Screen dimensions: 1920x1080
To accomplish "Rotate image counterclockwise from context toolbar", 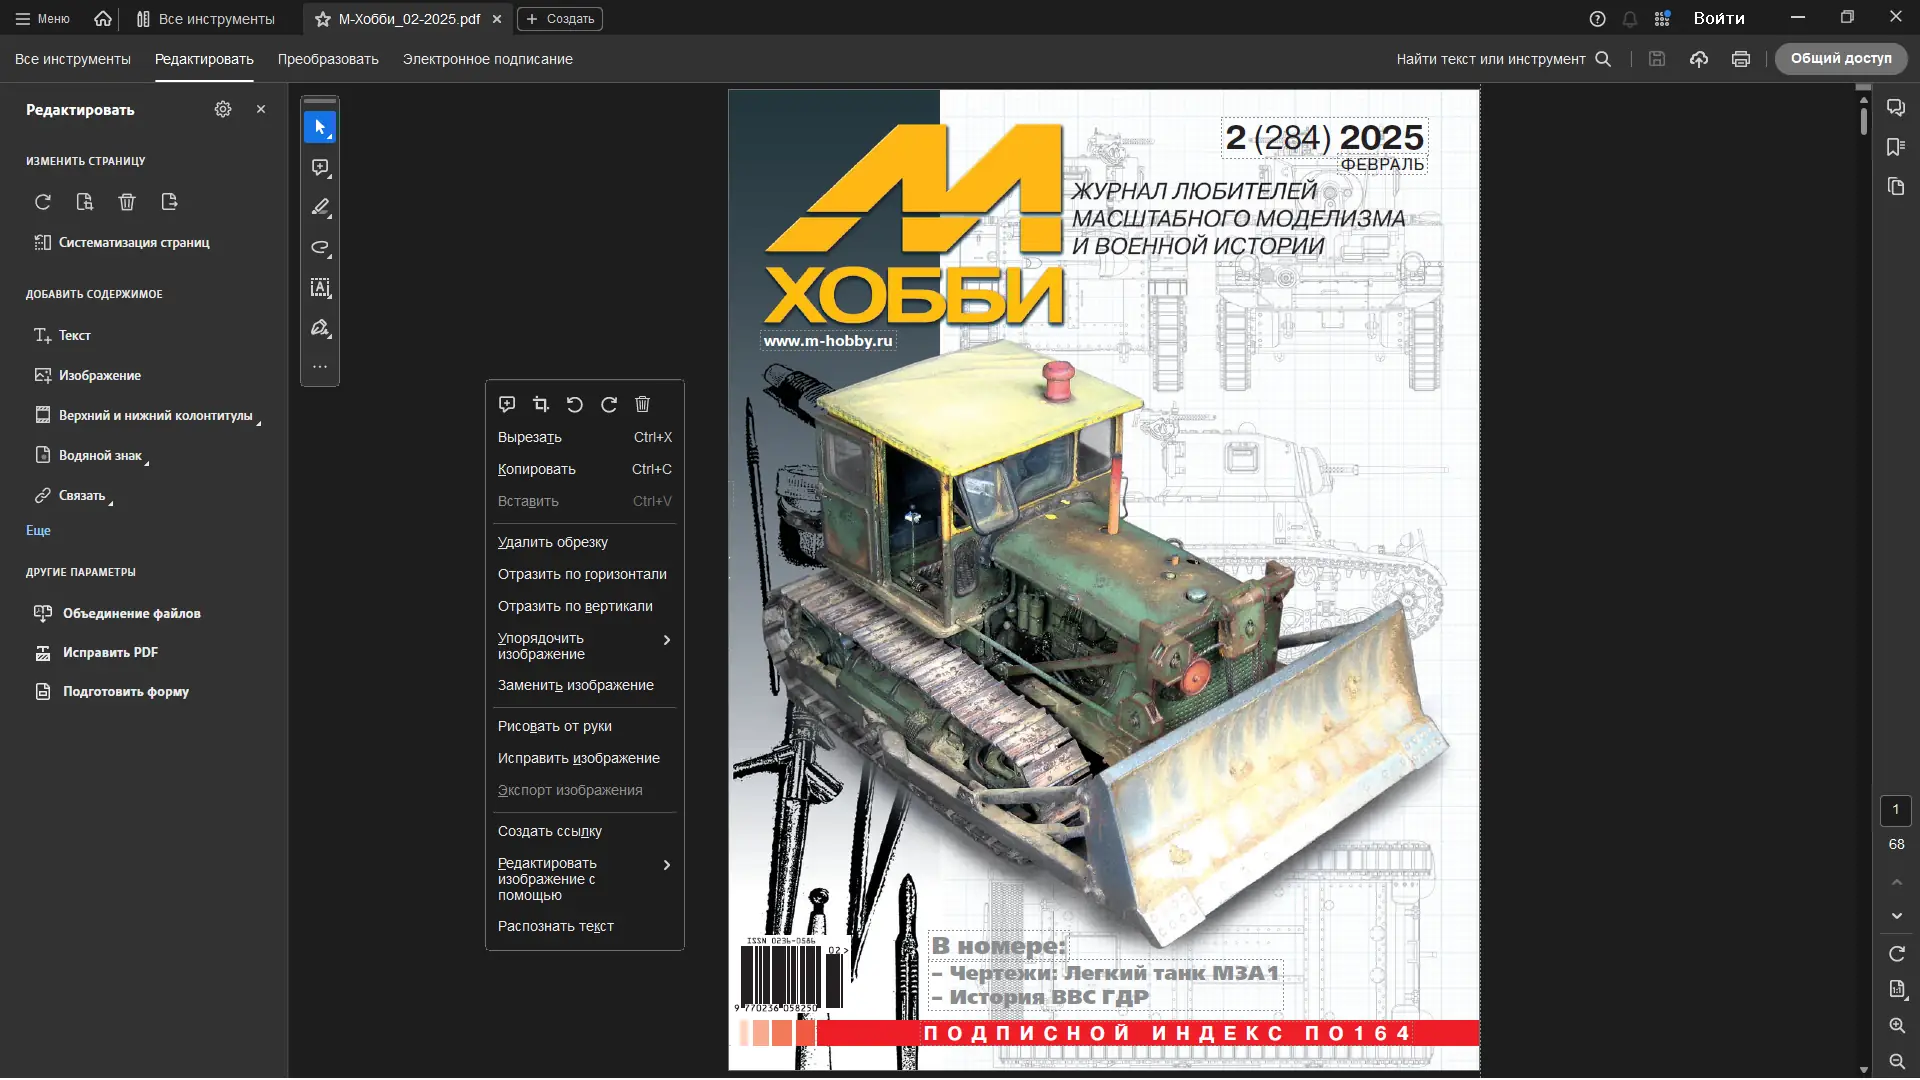I will click(575, 404).
